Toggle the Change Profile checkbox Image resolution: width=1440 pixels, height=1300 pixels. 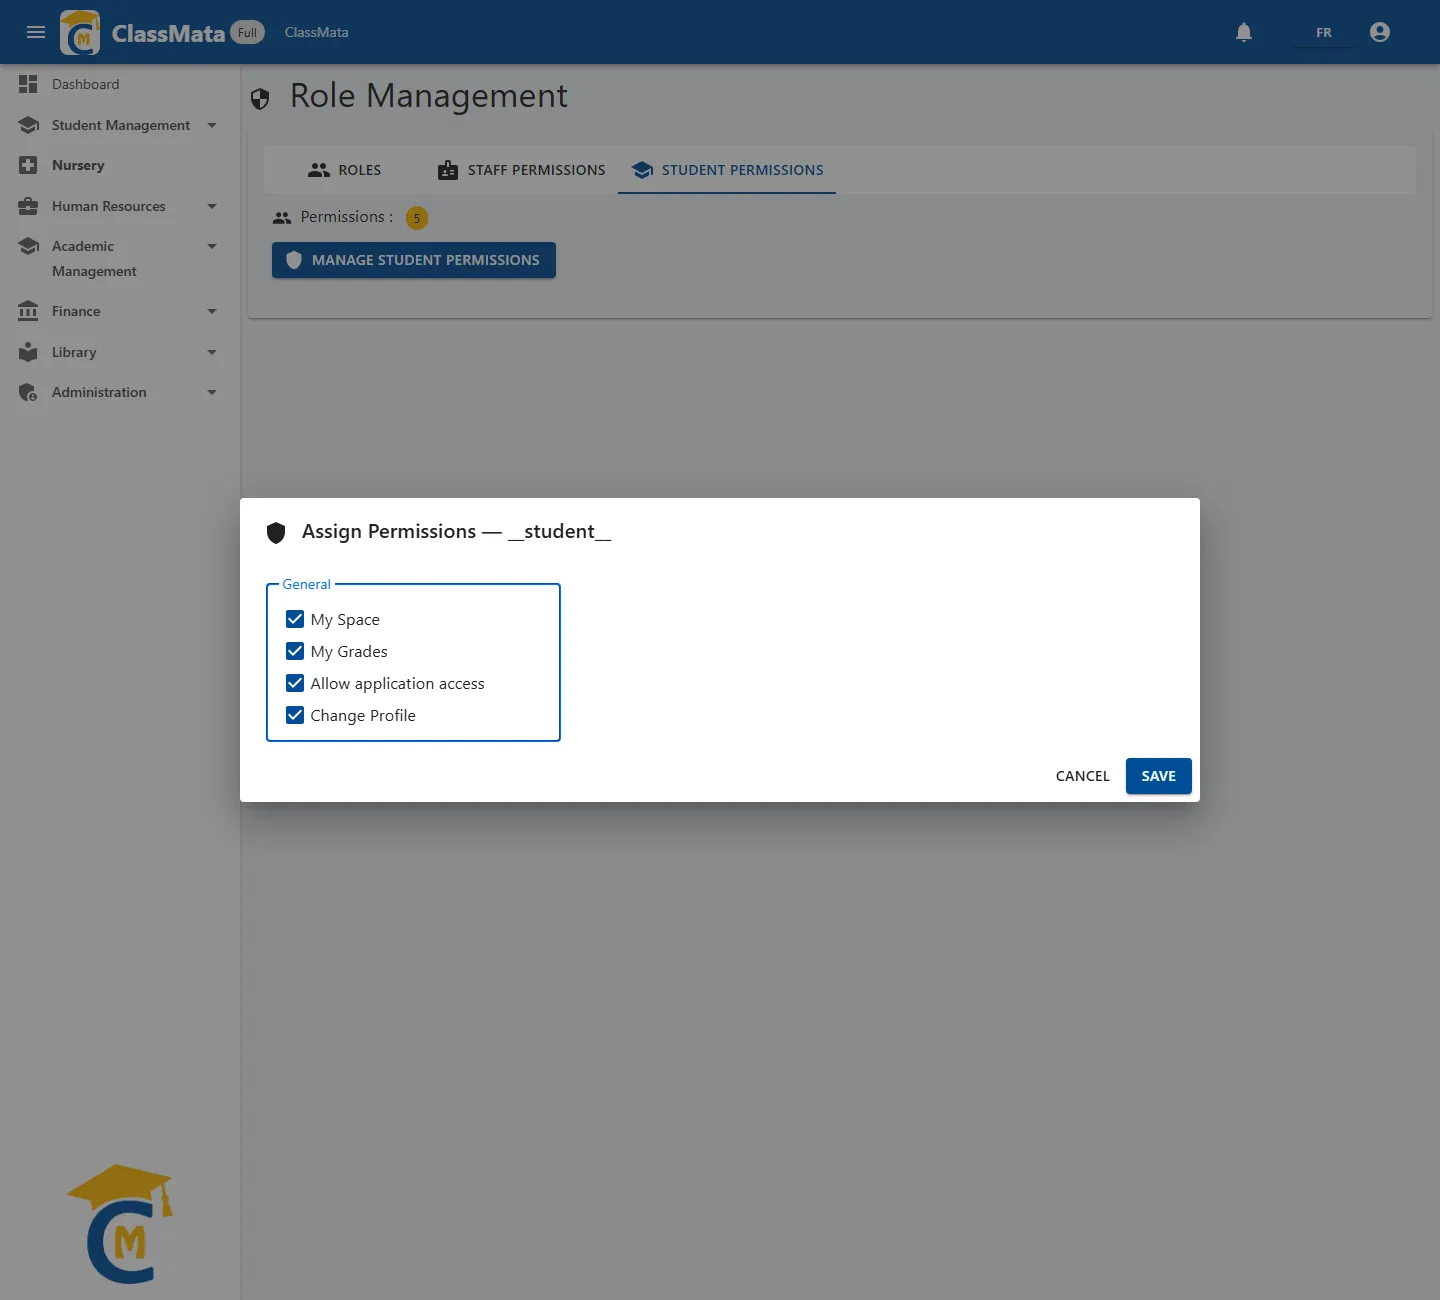pos(295,715)
